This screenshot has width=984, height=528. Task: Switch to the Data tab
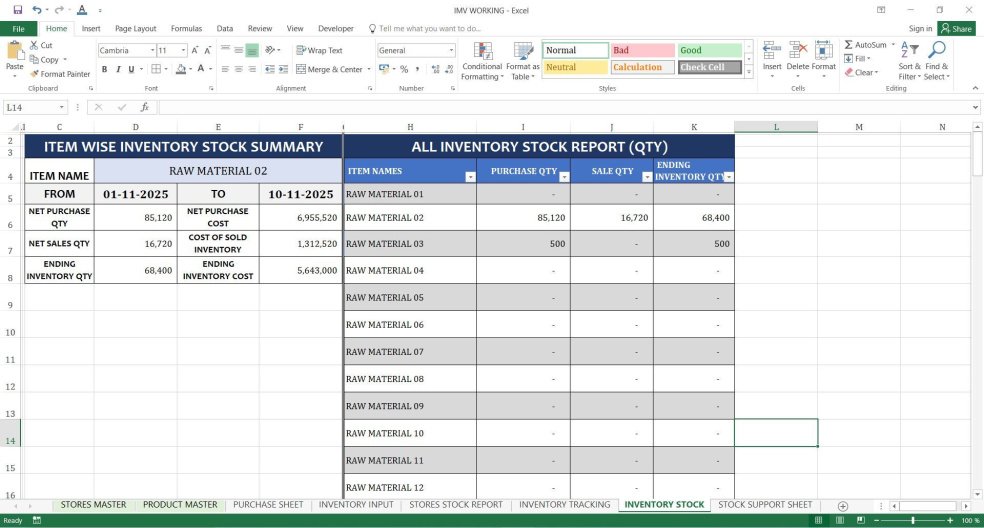pos(225,29)
